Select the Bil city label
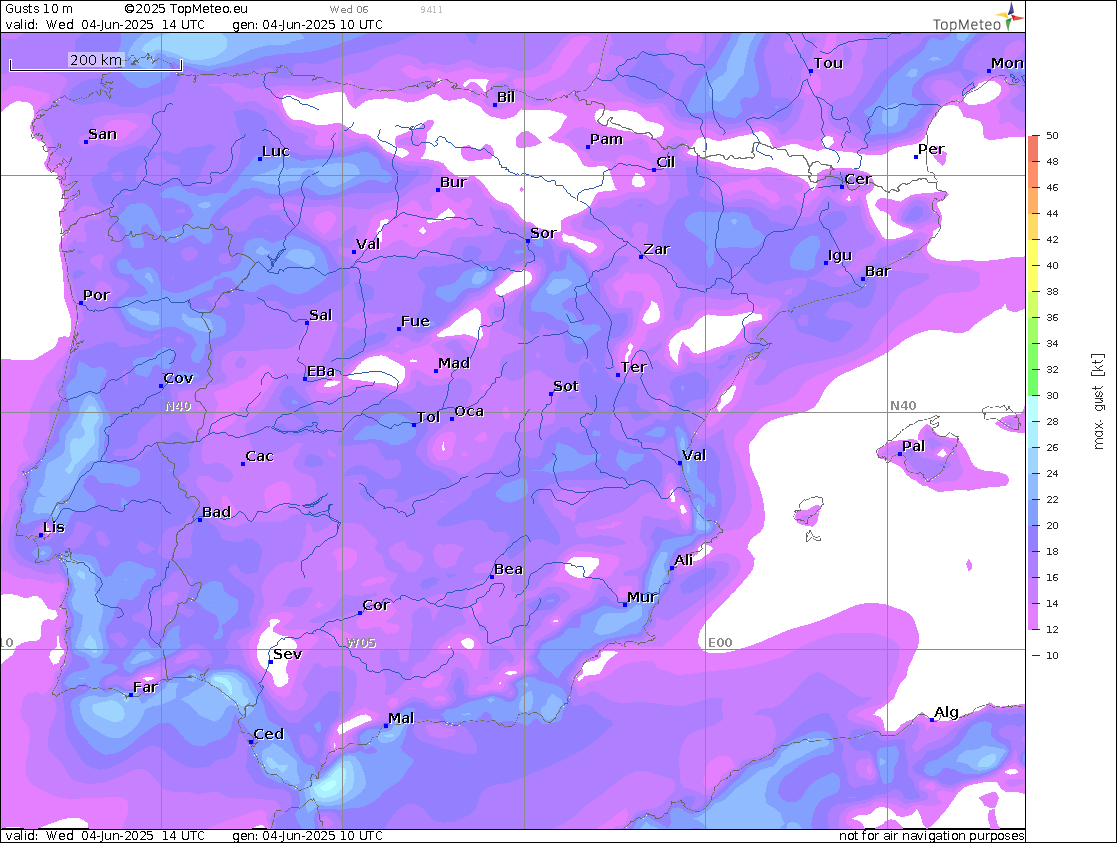Image resolution: width=1117 pixels, height=843 pixels. click(x=506, y=96)
